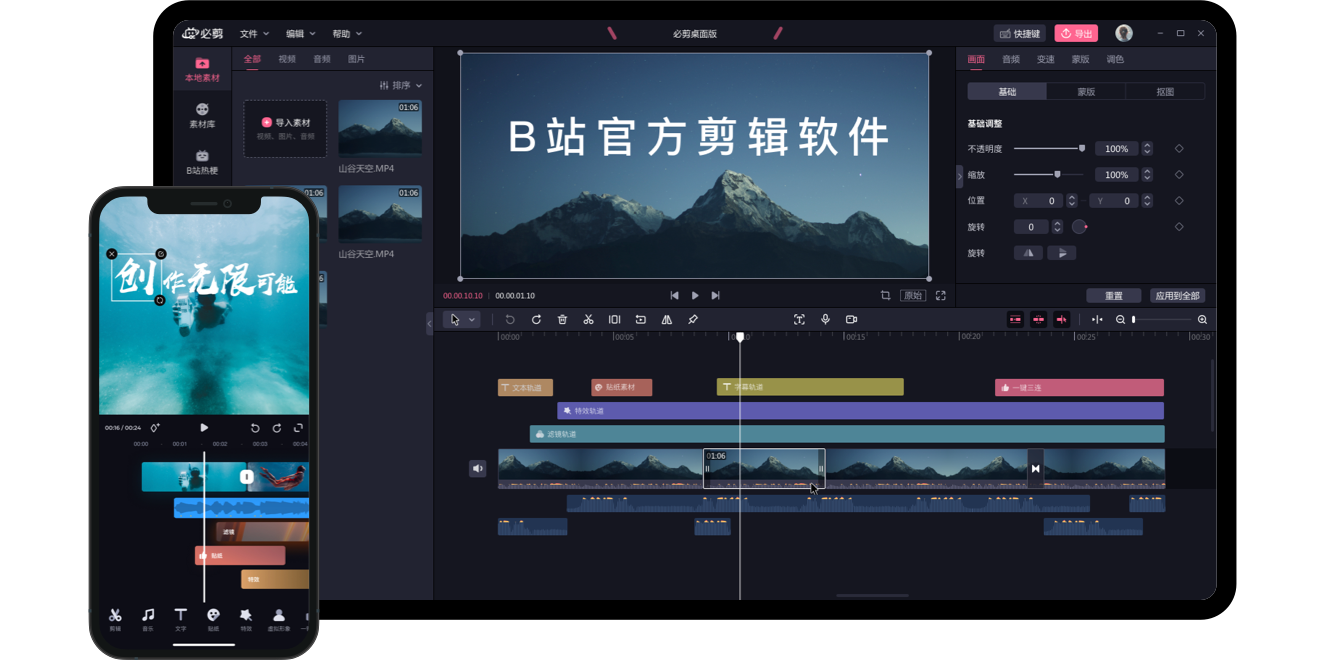Click the scale percentage stepper arrows

[1147, 175]
